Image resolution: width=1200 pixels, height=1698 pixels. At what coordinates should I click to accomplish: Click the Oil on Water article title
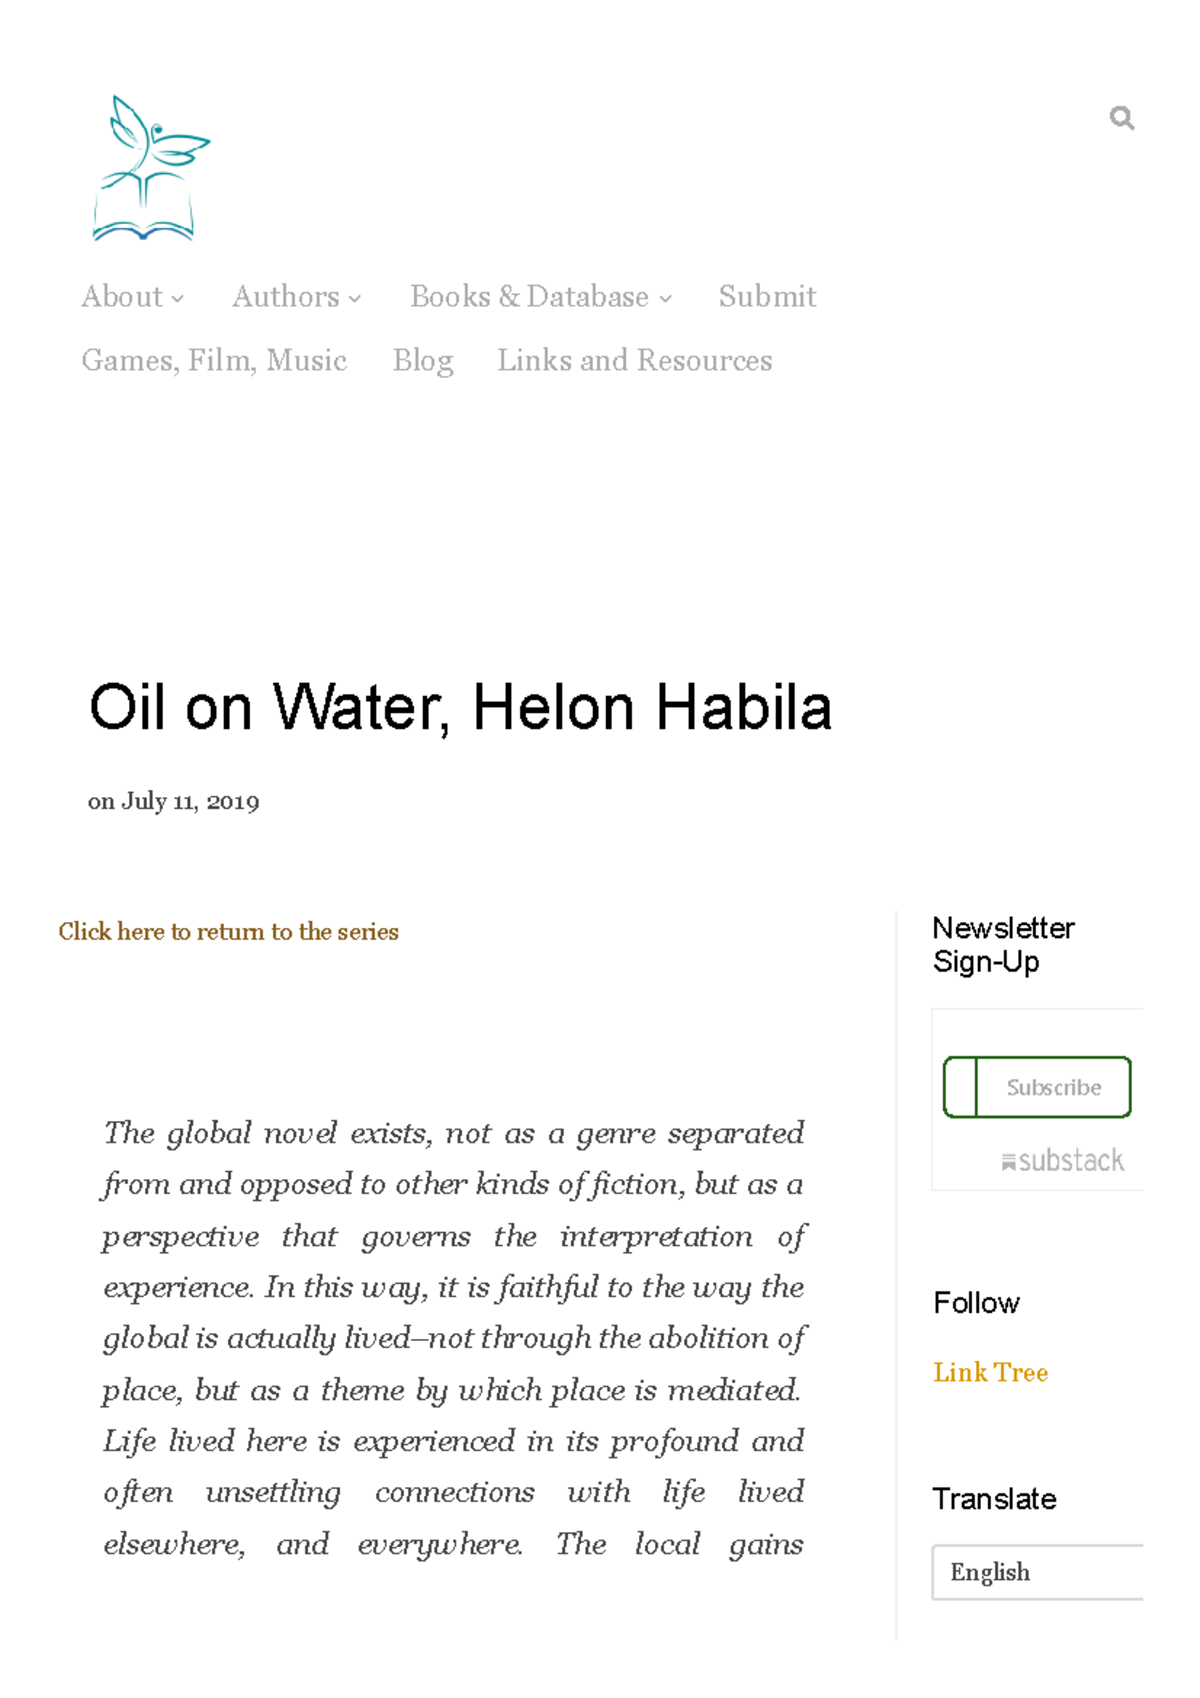[459, 708]
